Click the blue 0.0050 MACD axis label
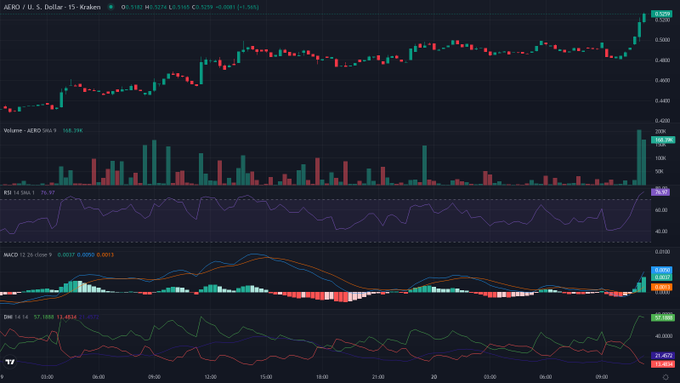This screenshot has height=383, width=680. pos(662,270)
